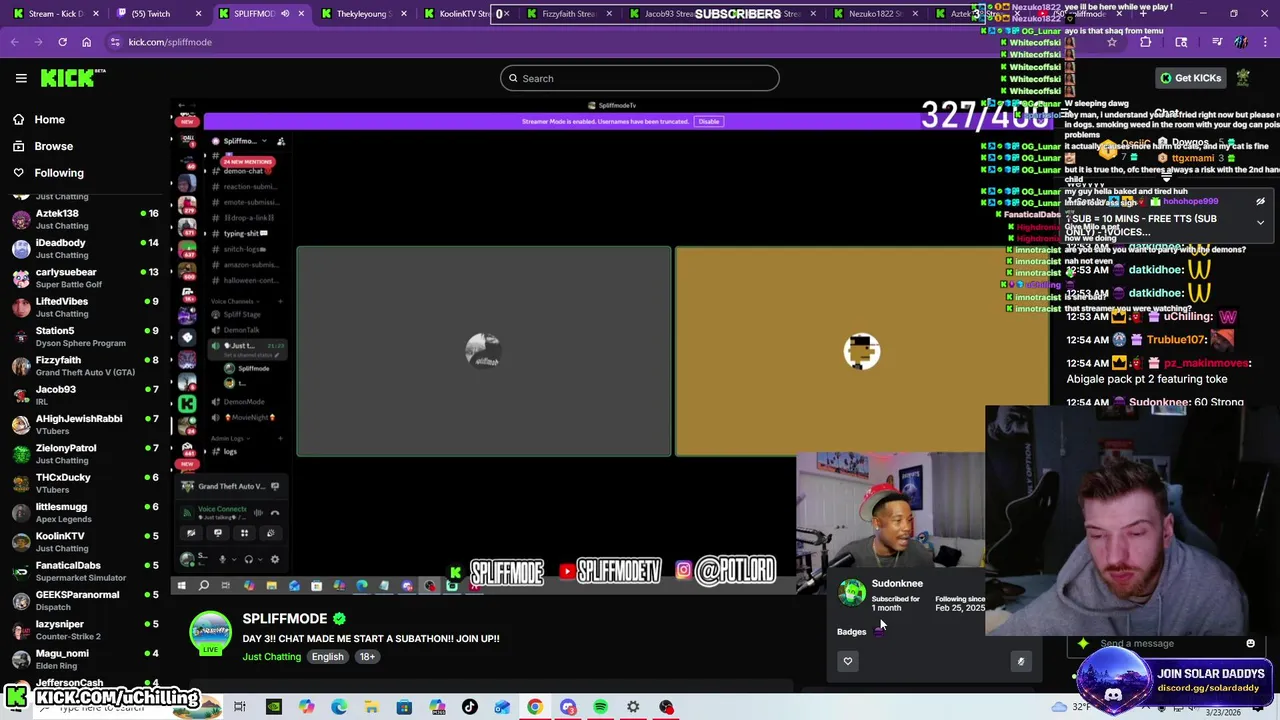
Task: Select THCxDucky in the following list
Action: pyautogui.click(x=85, y=483)
